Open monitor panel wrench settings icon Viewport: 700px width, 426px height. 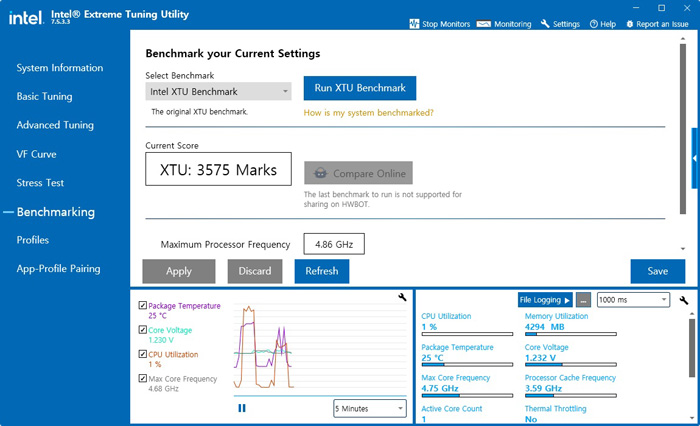tap(684, 299)
